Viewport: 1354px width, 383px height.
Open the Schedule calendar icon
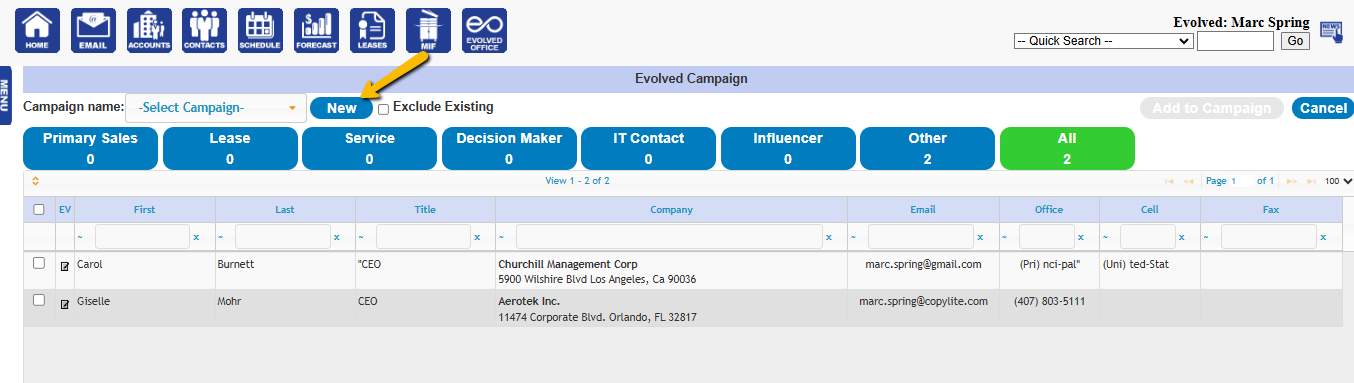coord(260,30)
